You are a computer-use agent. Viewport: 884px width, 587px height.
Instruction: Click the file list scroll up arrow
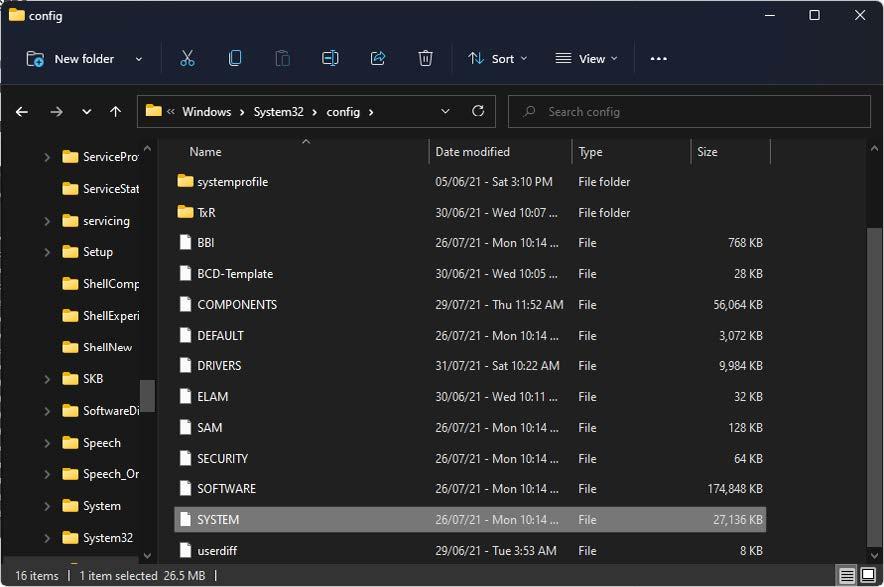[874, 149]
